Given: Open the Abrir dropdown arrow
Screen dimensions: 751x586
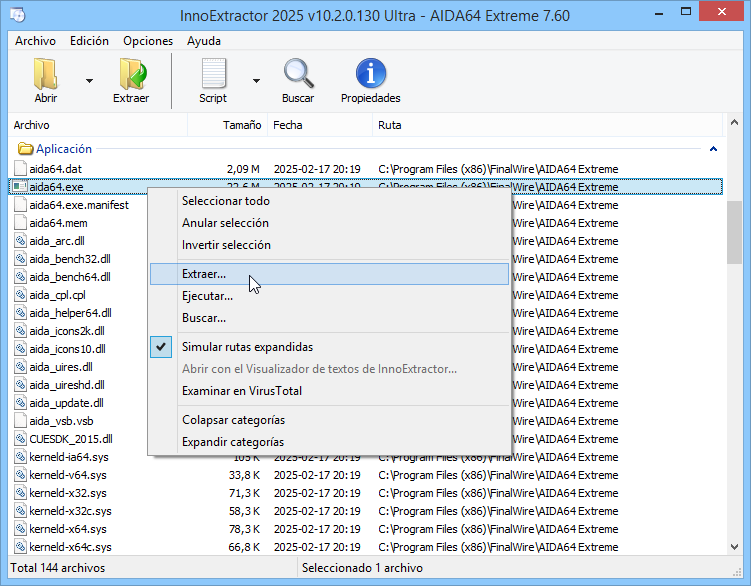Looking at the screenshot, I should tap(90, 81).
